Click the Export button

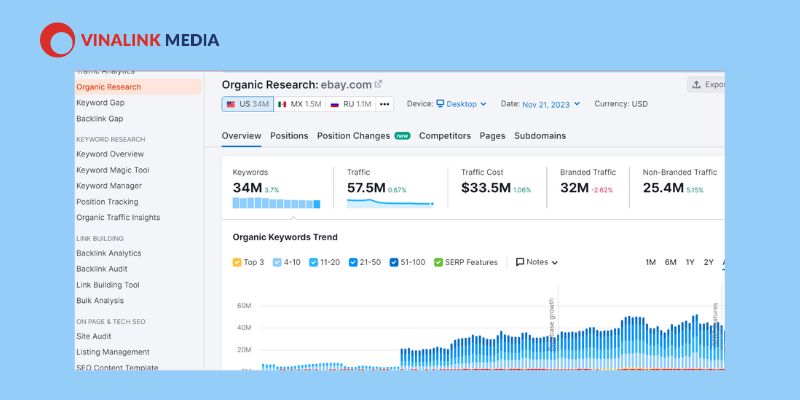pos(706,85)
